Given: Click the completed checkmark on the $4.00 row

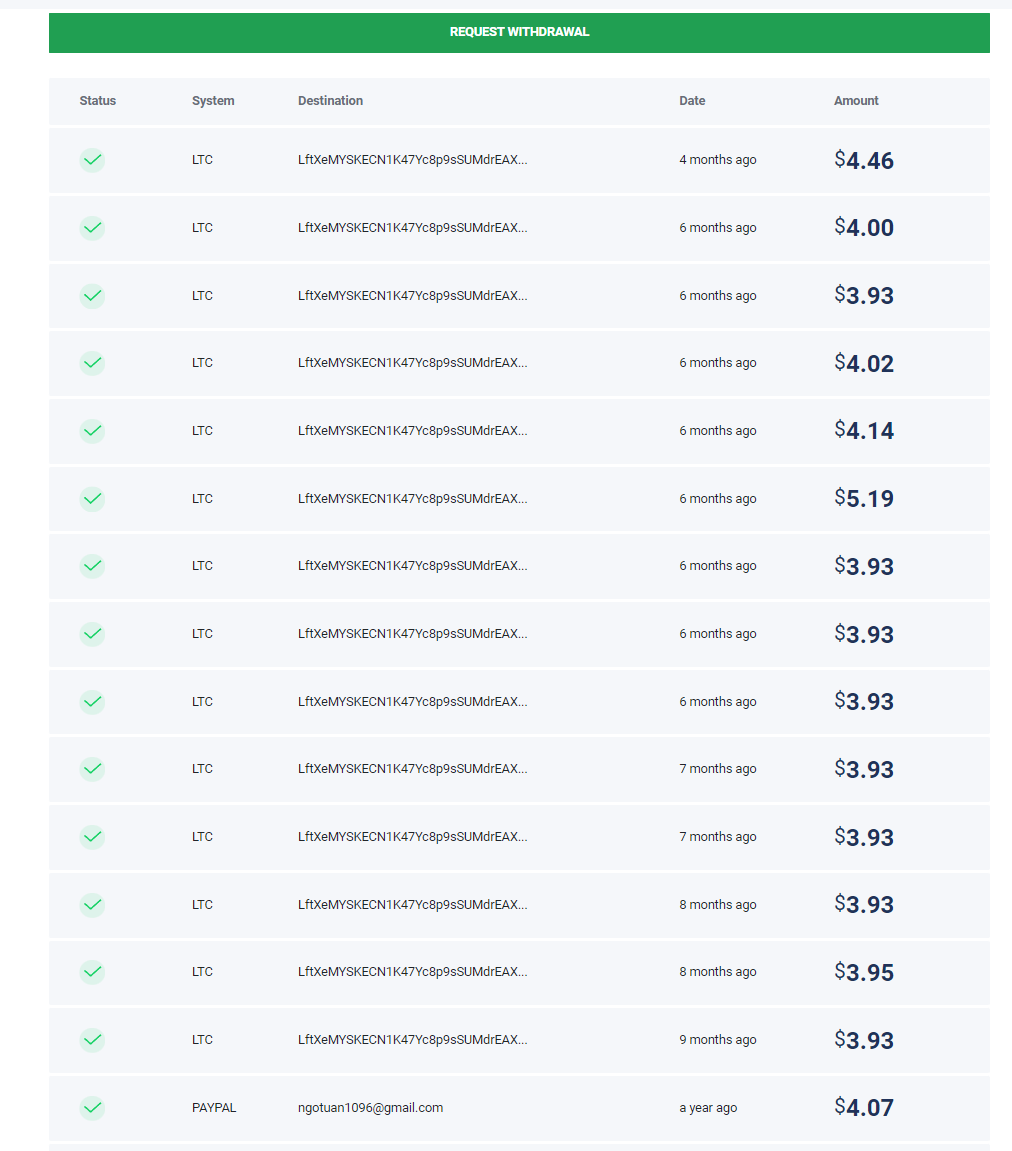Looking at the screenshot, I should tap(92, 228).
